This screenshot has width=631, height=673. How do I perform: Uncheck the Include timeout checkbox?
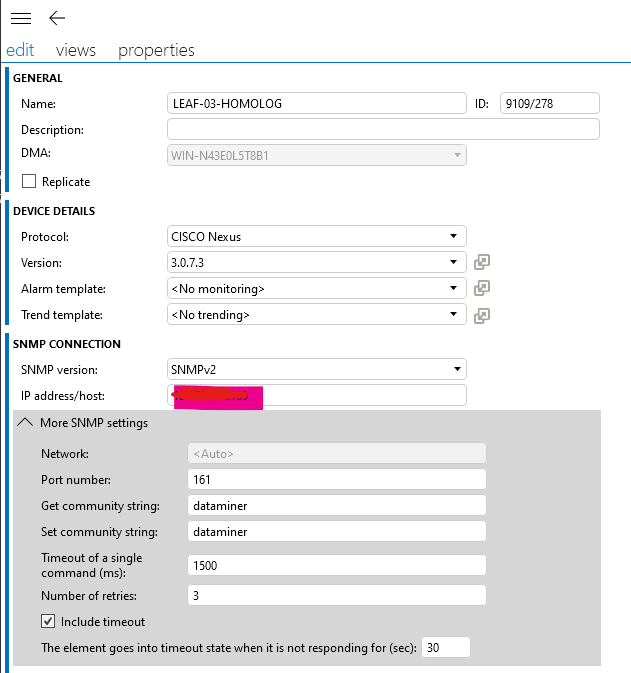pos(49,621)
